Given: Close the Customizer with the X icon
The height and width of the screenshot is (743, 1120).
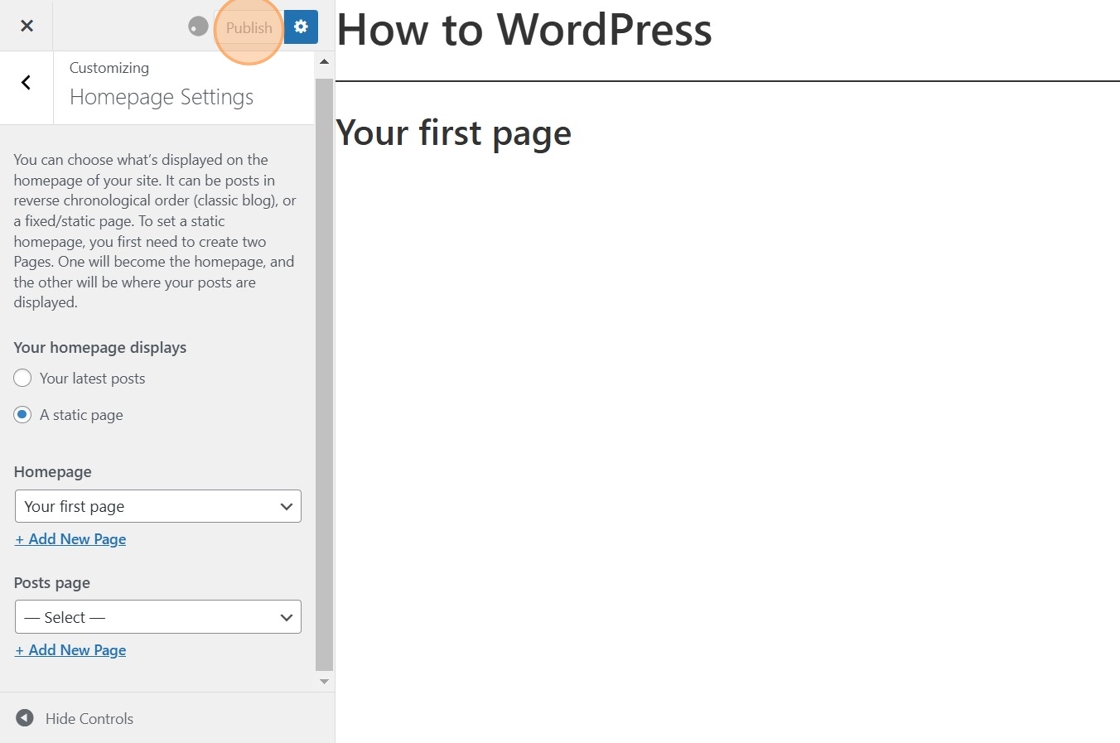Looking at the screenshot, I should (x=26, y=26).
